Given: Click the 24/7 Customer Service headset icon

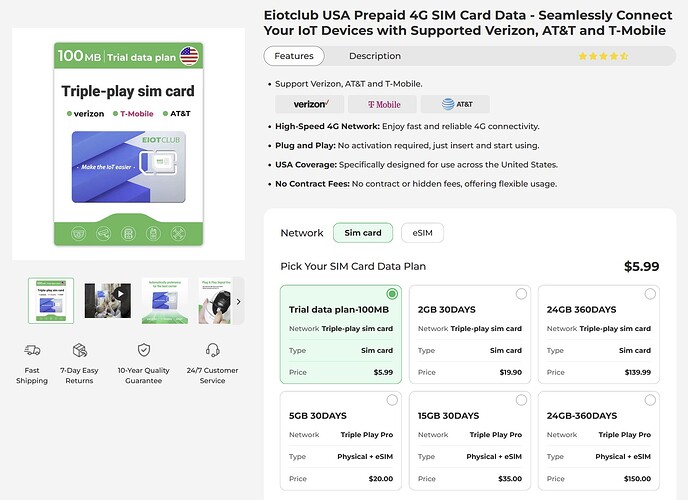Looking at the screenshot, I should pyautogui.click(x=212, y=350).
